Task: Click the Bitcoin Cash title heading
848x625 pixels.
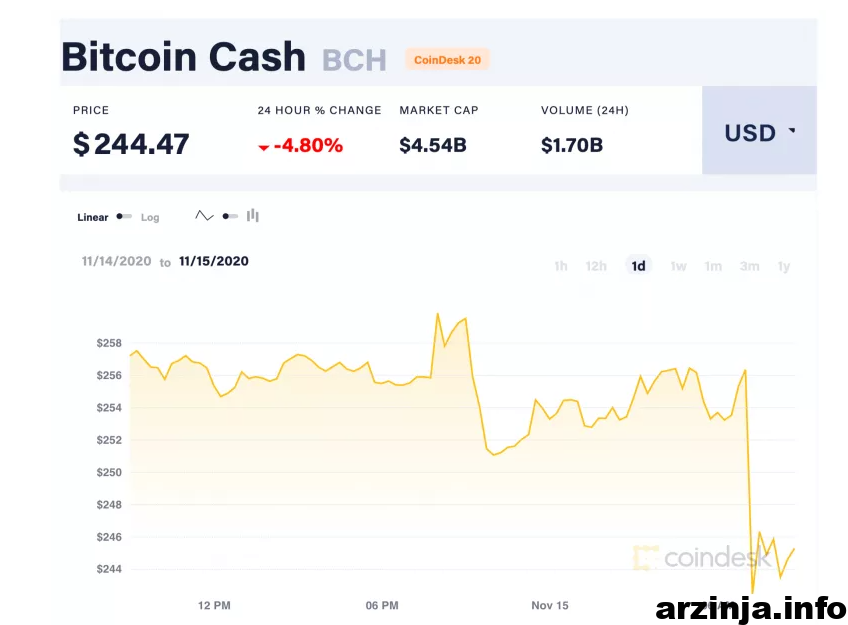Action: click(x=183, y=56)
